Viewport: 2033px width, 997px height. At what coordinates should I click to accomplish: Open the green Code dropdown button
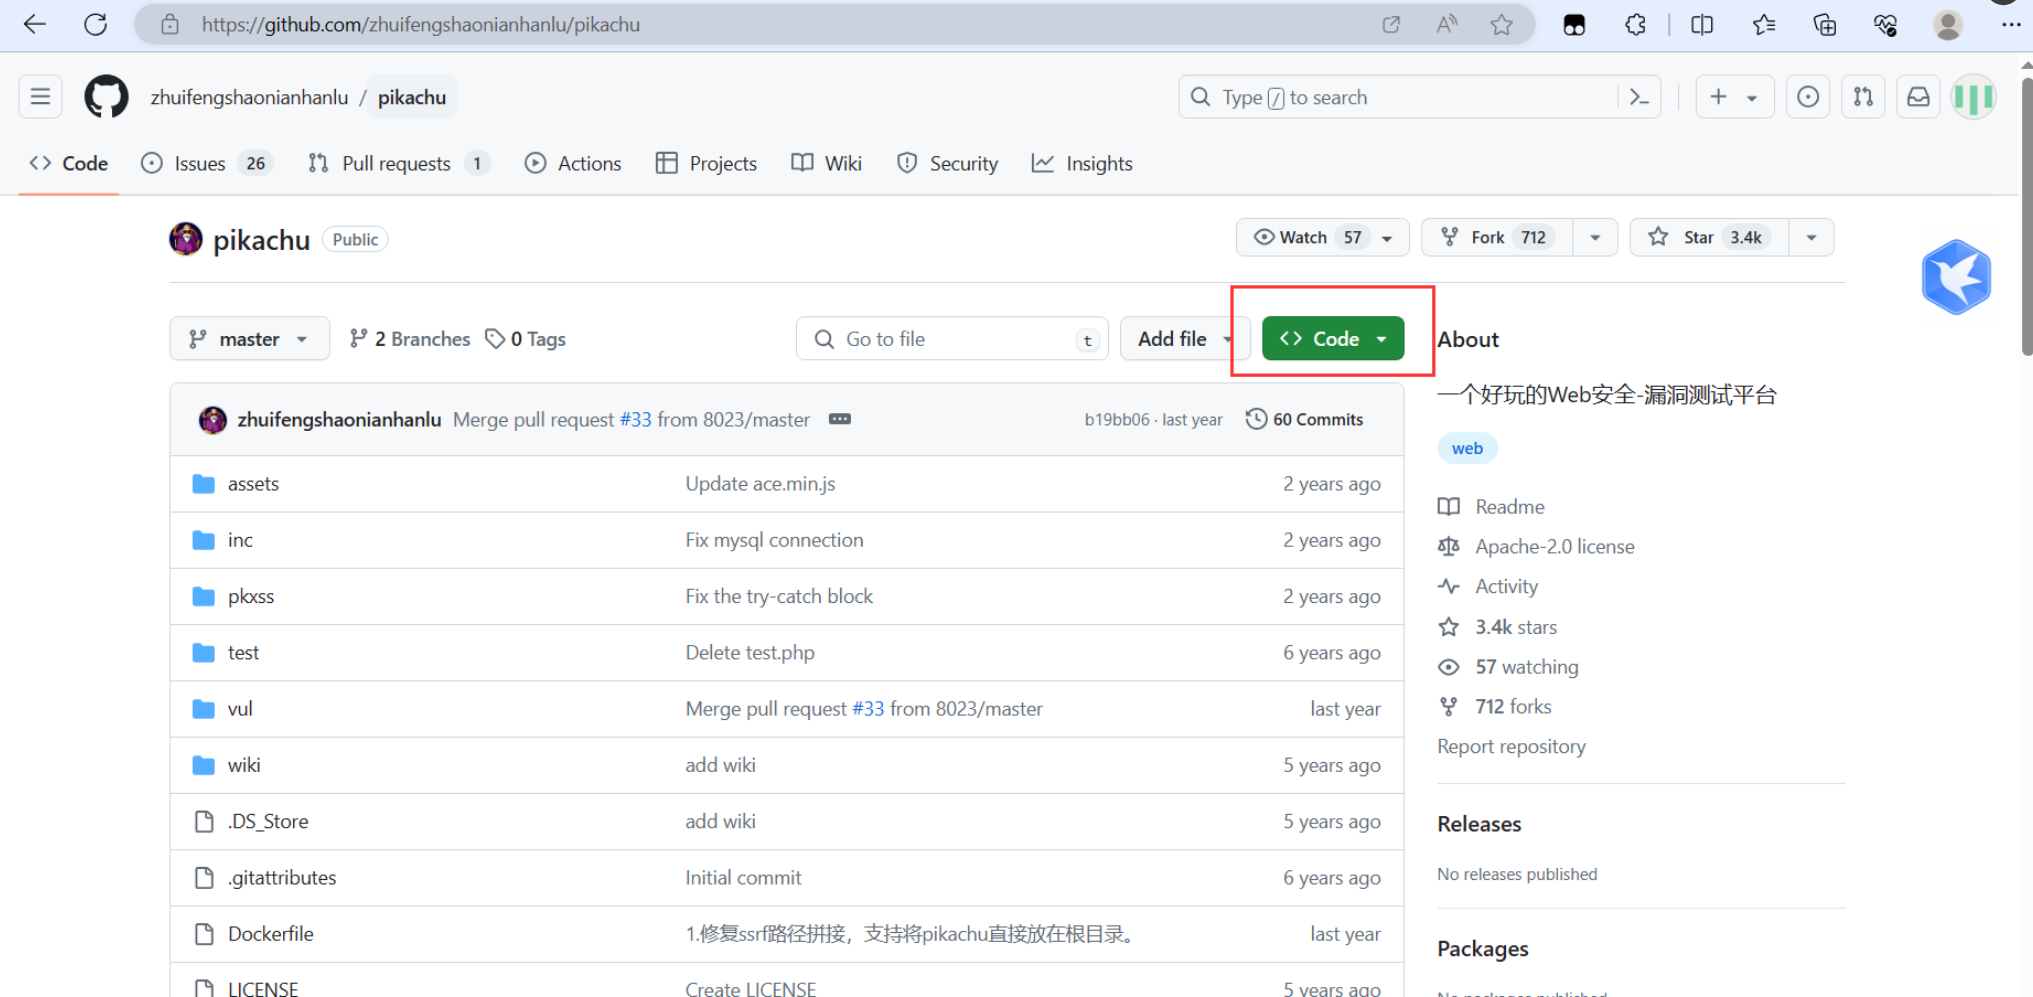[1333, 339]
